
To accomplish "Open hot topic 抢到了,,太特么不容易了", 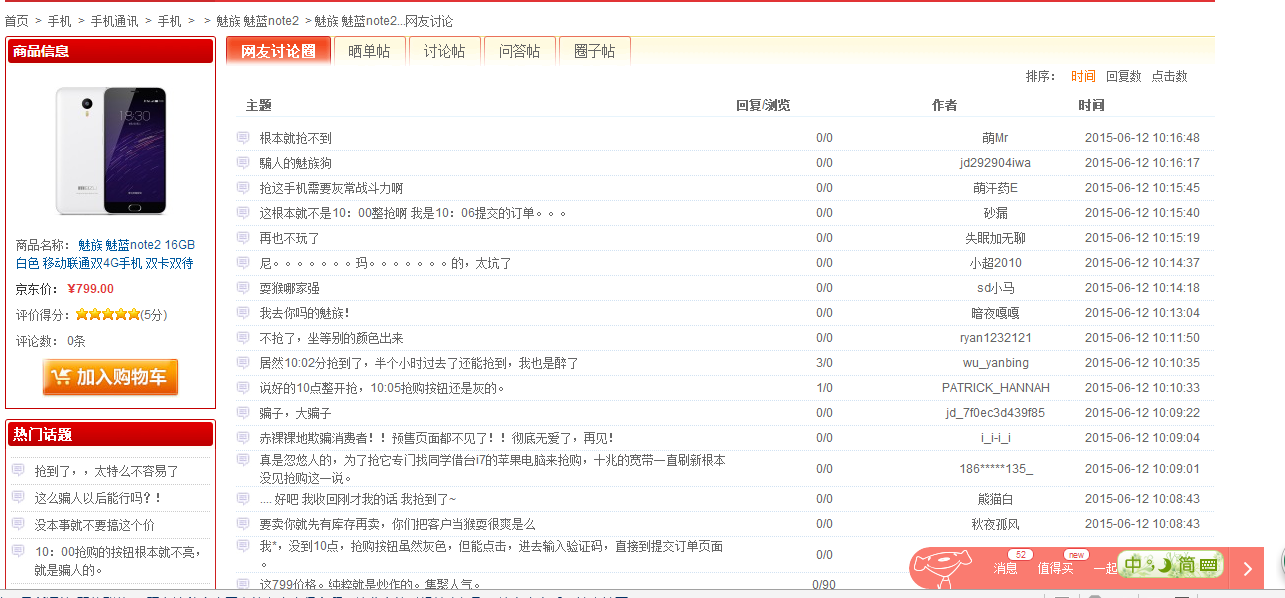I will click(107, 471).
